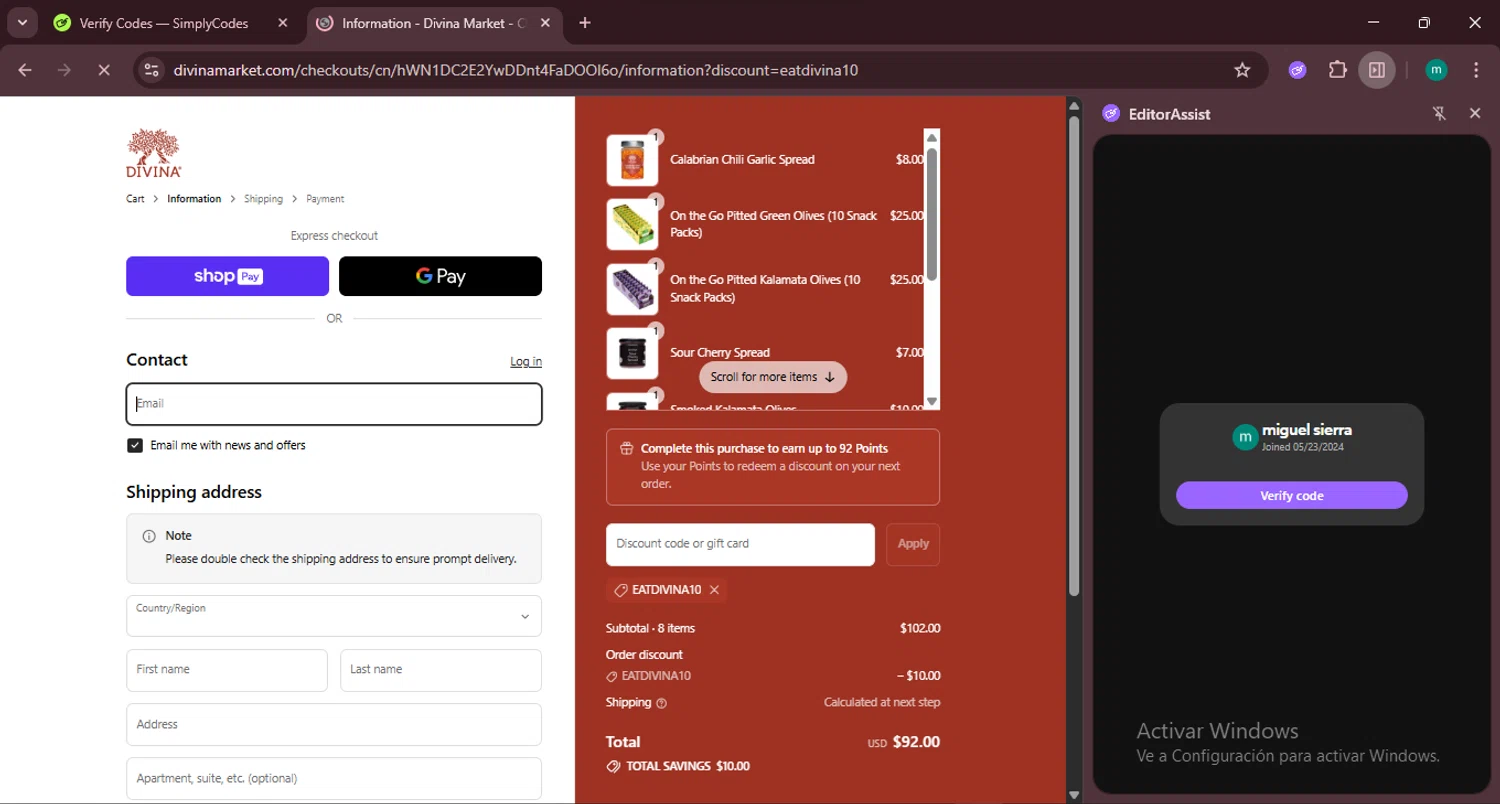Image resolution: width=1500 pixels, height=804 pixels.
Task: Focus the Email input field
Action: pos(334,404)
